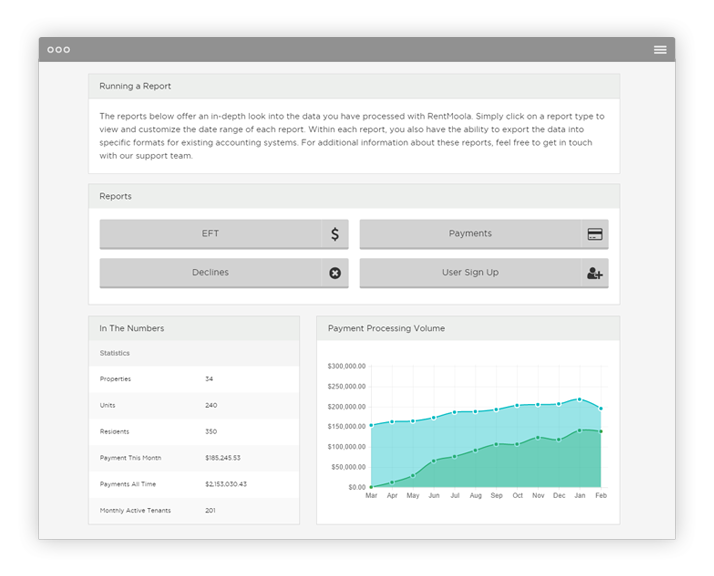The width and height of the screenshot is (714, 576).
Task: Select the In The Numbers heading
Action: tap(132, 328)
